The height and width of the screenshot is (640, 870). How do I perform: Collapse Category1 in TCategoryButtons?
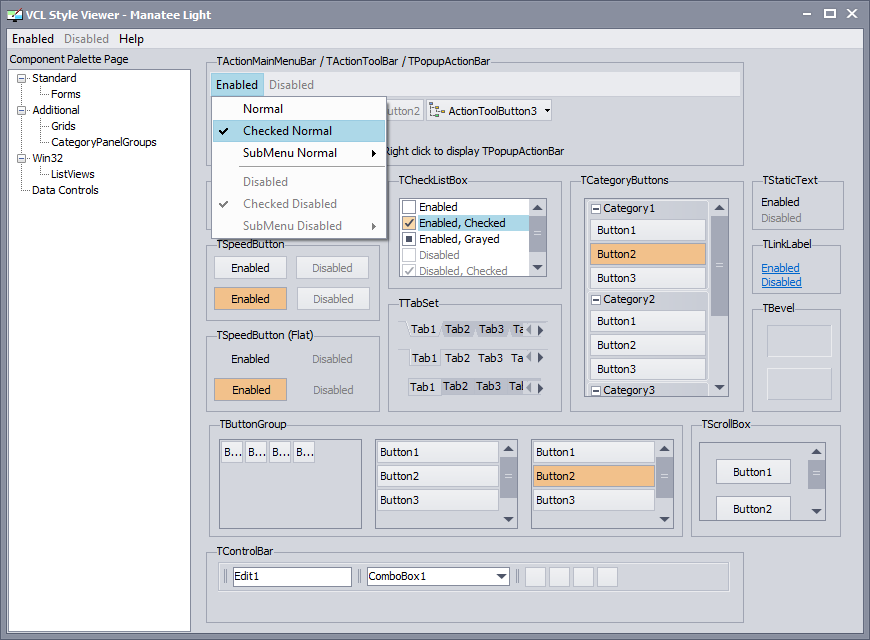(x=596, y=209)
